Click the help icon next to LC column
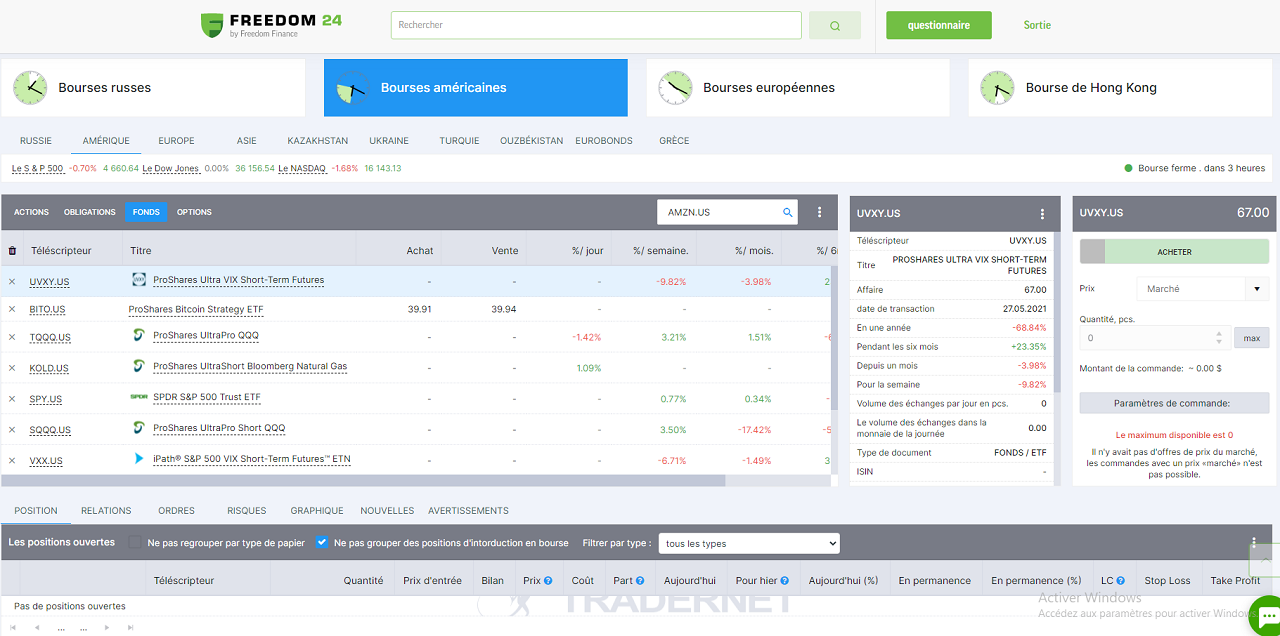 1122,581
